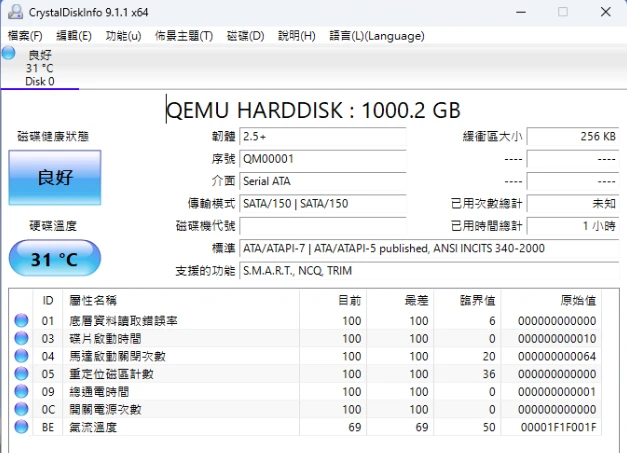
Task: Click the Disk 0 status orb icon
Action: pyautogui.click(x=9, y=53)
